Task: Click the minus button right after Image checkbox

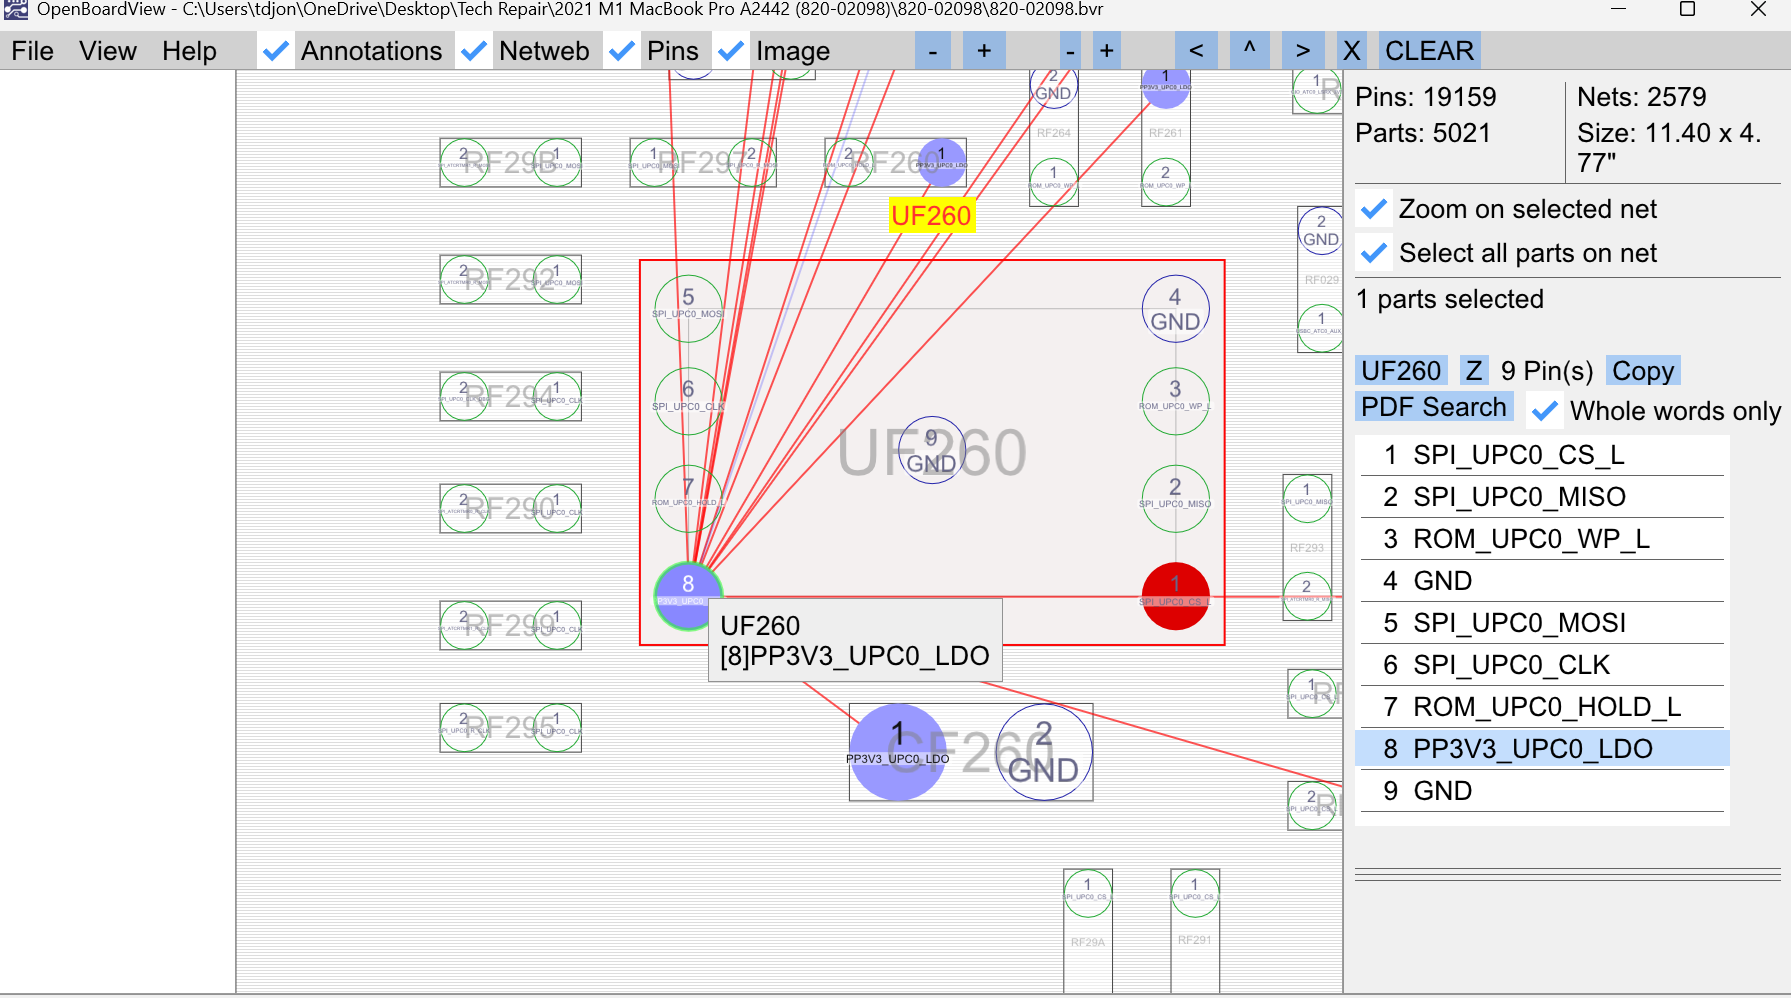Action: (933, 51)
